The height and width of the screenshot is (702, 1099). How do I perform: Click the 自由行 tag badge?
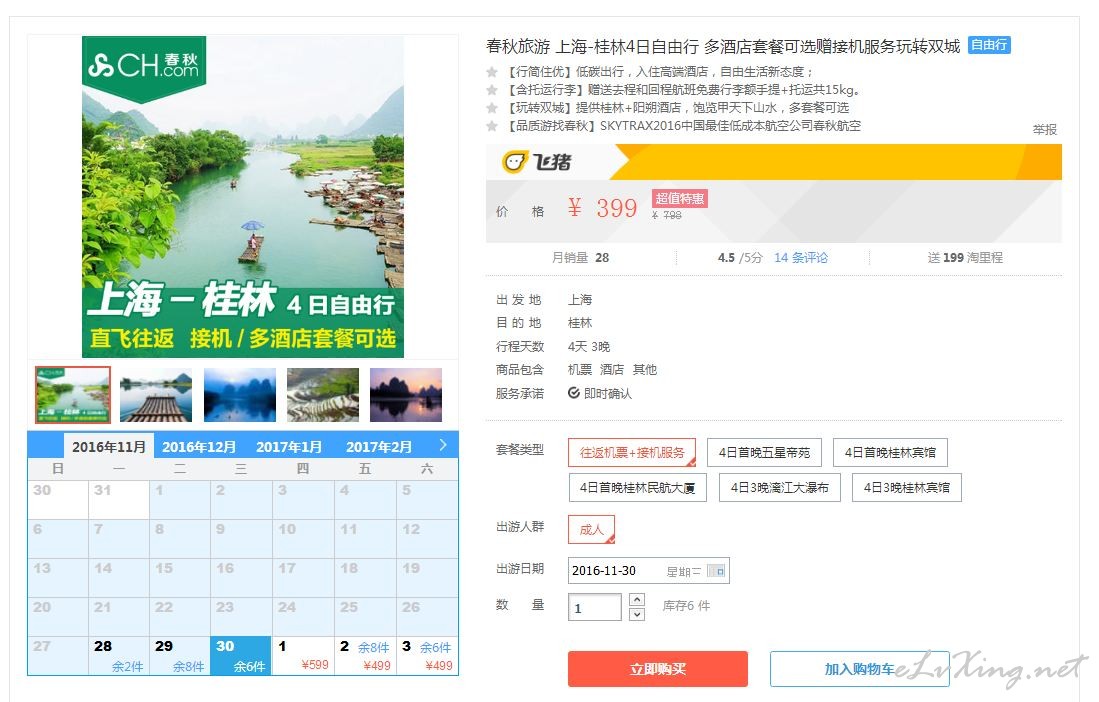pyautogui.click(x=989, y=46)
